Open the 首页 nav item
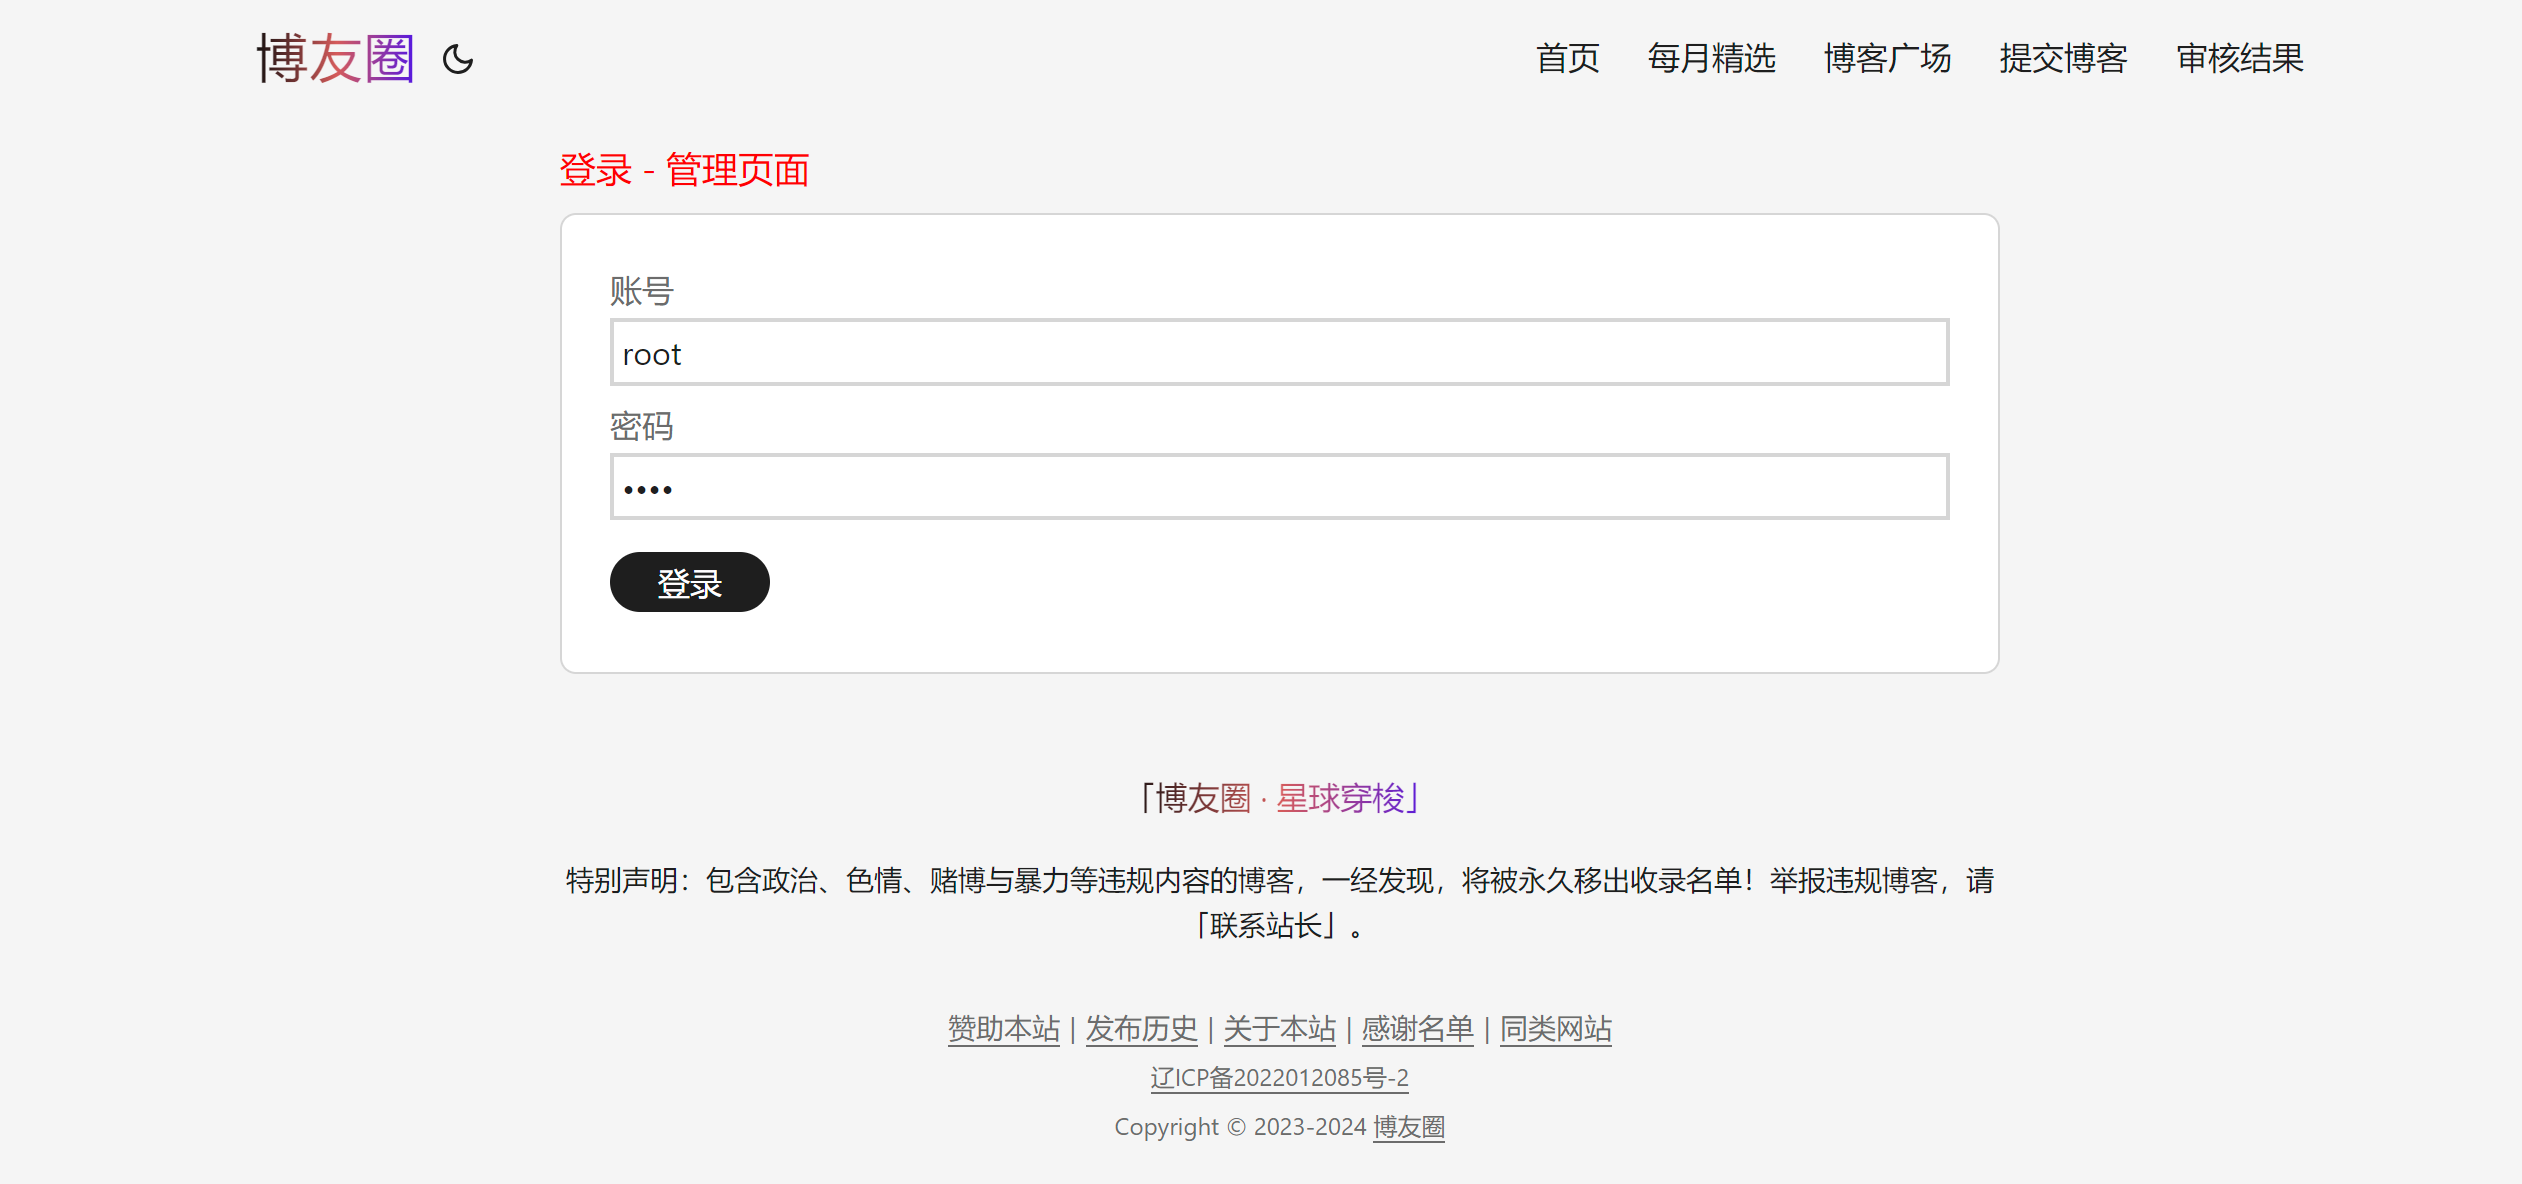The image size is (2522, 1184). (1567, 58)
